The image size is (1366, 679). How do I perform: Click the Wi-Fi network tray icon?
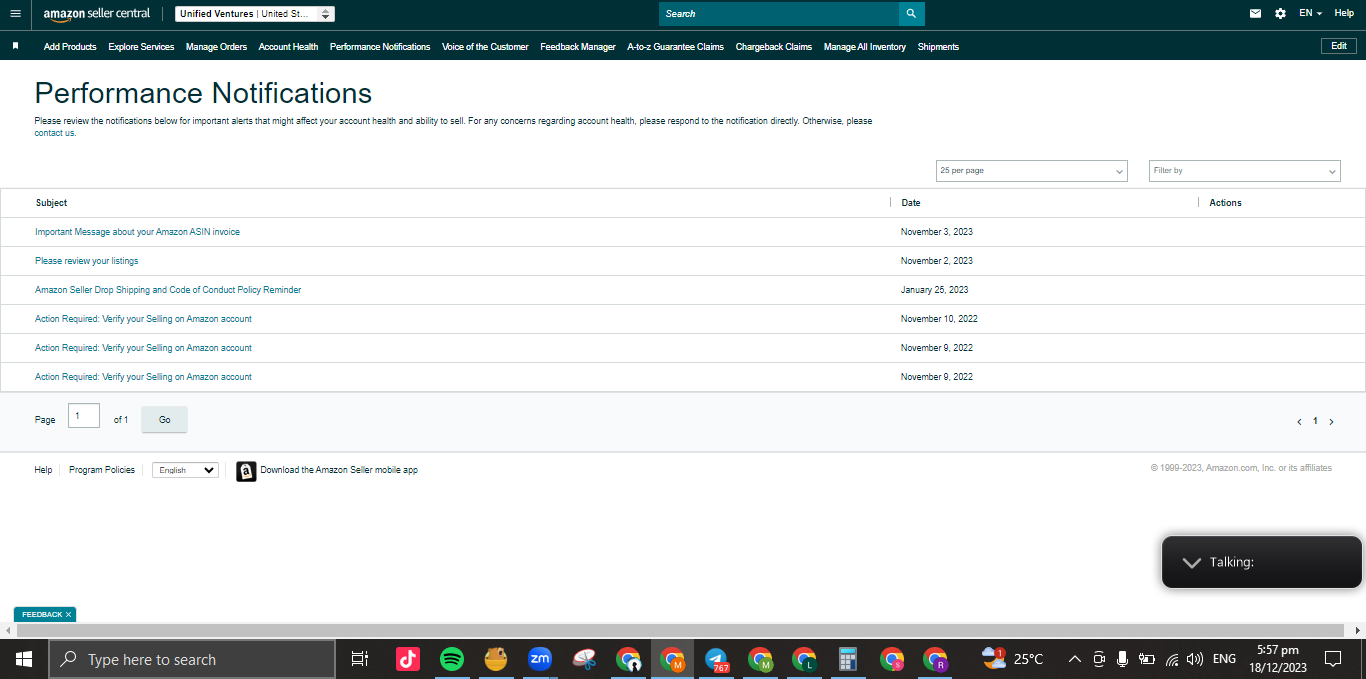coord(1172,660)
